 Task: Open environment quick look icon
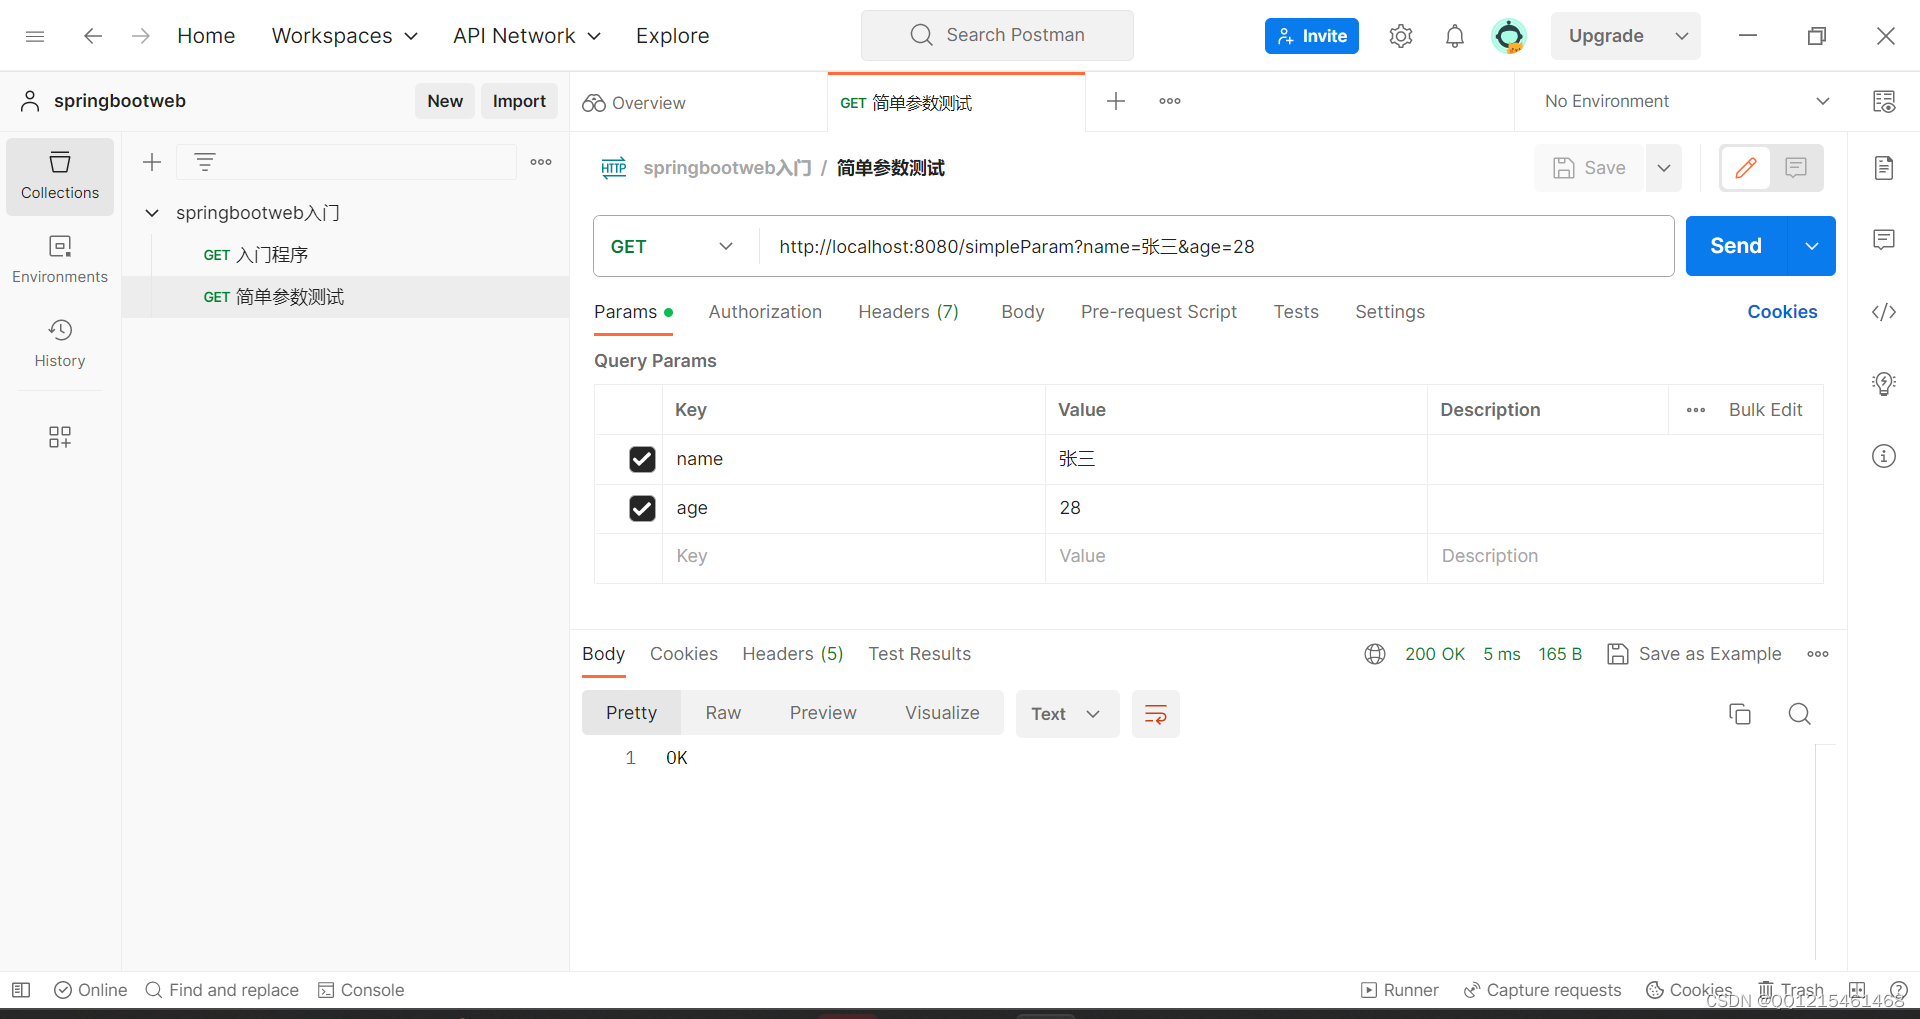coord(1884,101)
